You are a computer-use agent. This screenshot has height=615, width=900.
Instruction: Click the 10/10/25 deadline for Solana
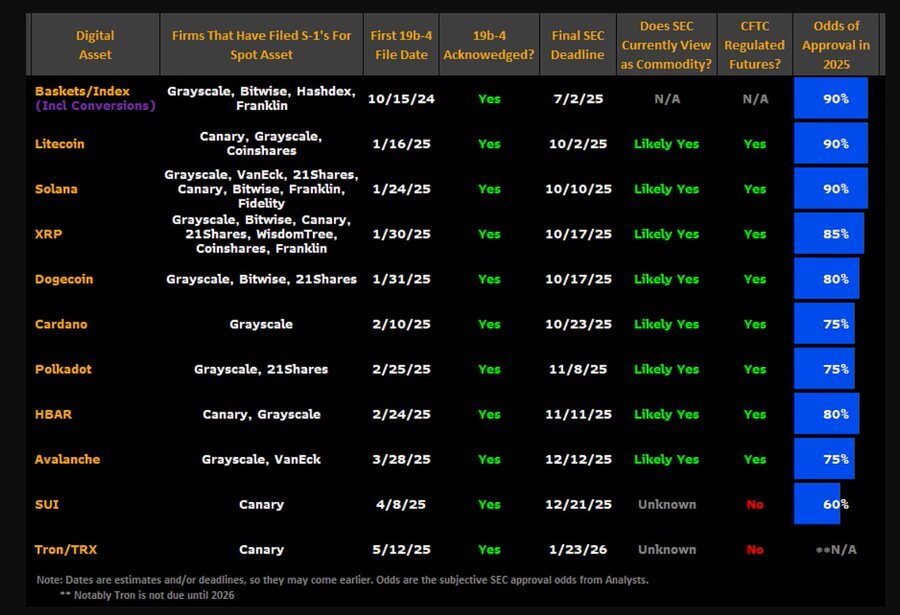pyautogui.click(x=578, y=189)
